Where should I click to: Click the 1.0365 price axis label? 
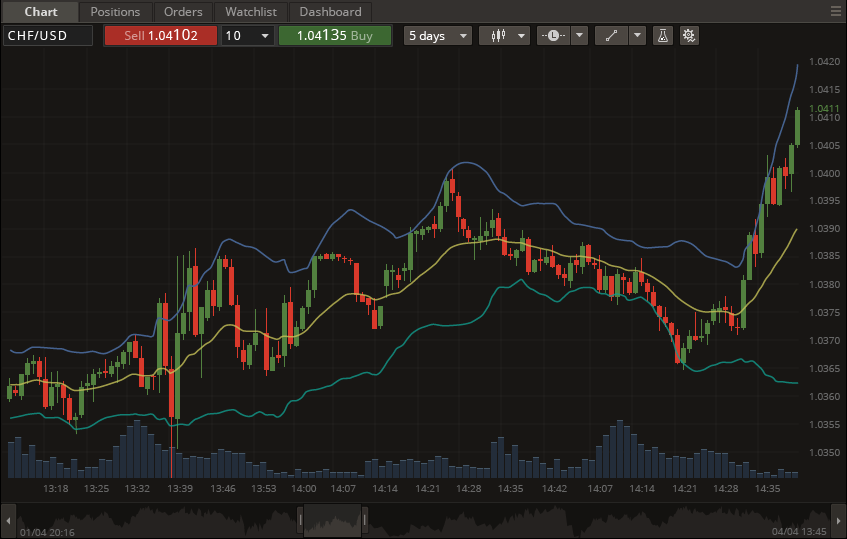point(824,368)
